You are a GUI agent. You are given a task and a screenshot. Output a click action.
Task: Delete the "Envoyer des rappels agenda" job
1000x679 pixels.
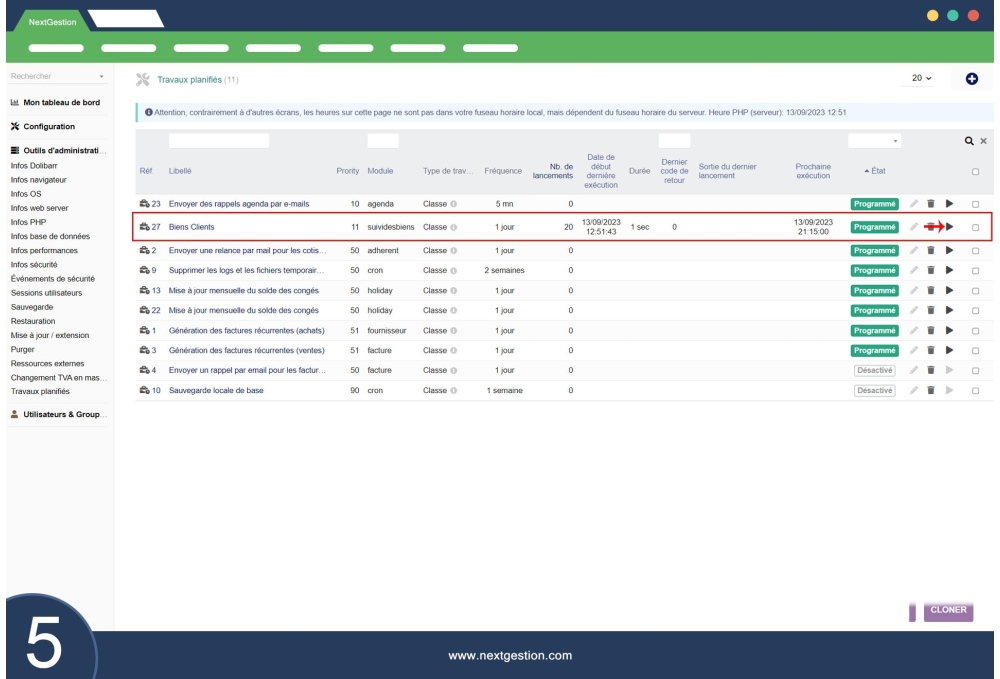coord(930,203)
